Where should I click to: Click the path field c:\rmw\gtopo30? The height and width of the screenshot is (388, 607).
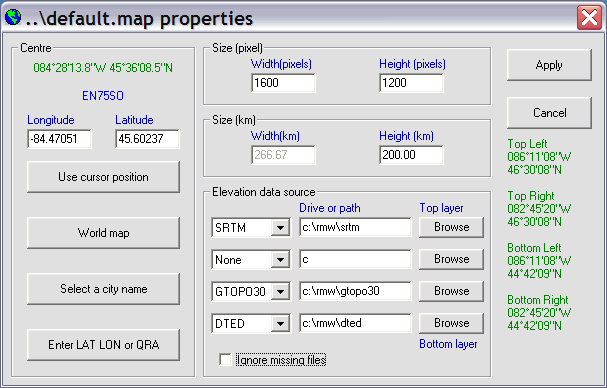tap(355, 291)
